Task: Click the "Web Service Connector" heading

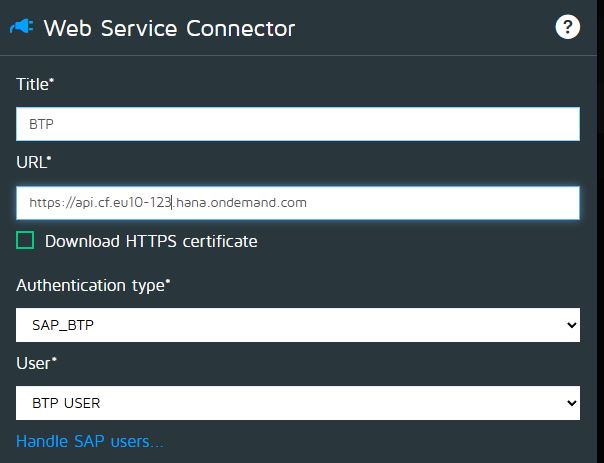Action: (x=169, y=28)
